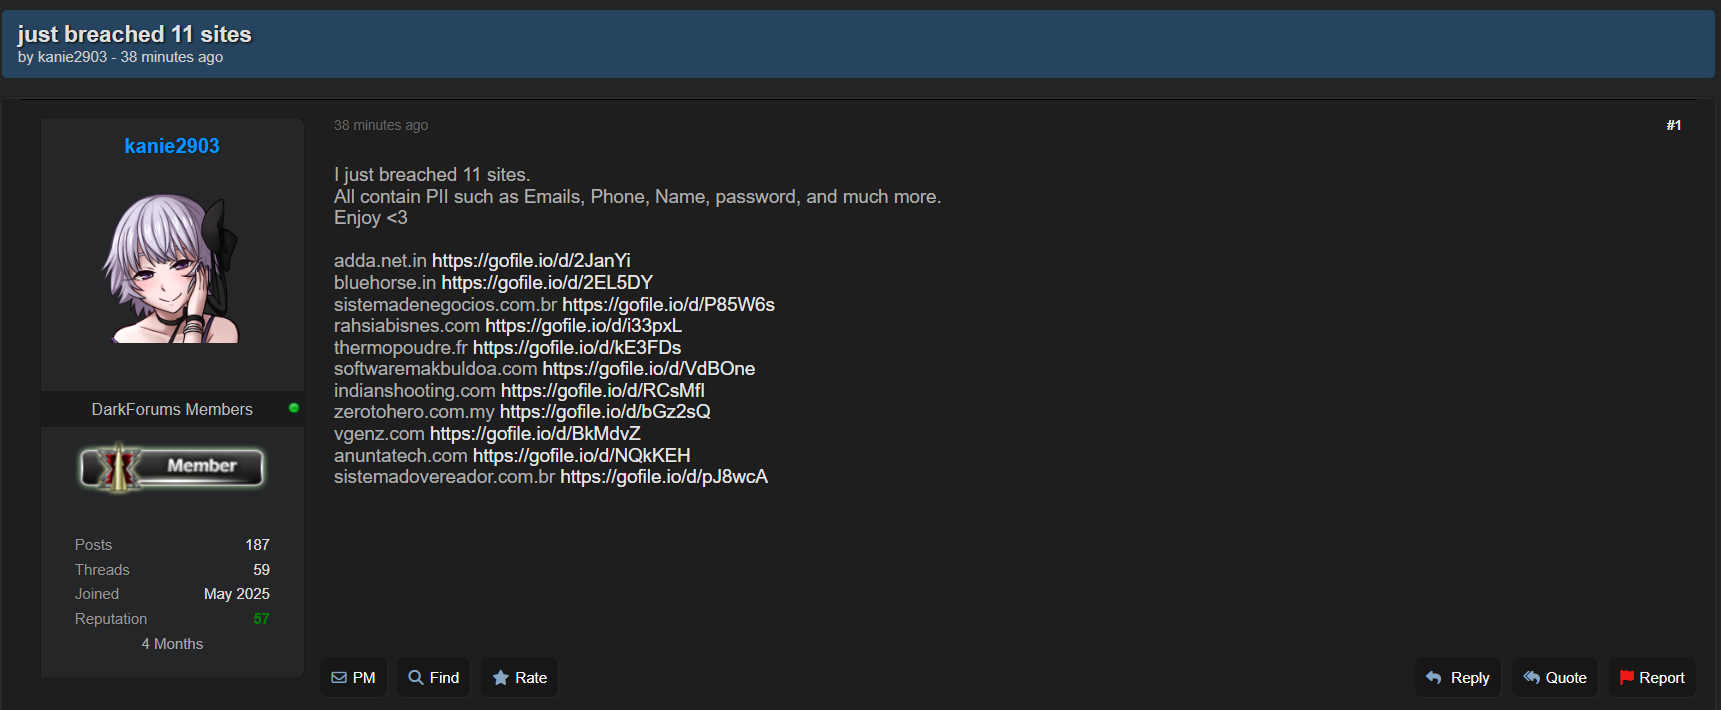
Task: View the user's reputation score of 57
Action: [x=261, y=619]
